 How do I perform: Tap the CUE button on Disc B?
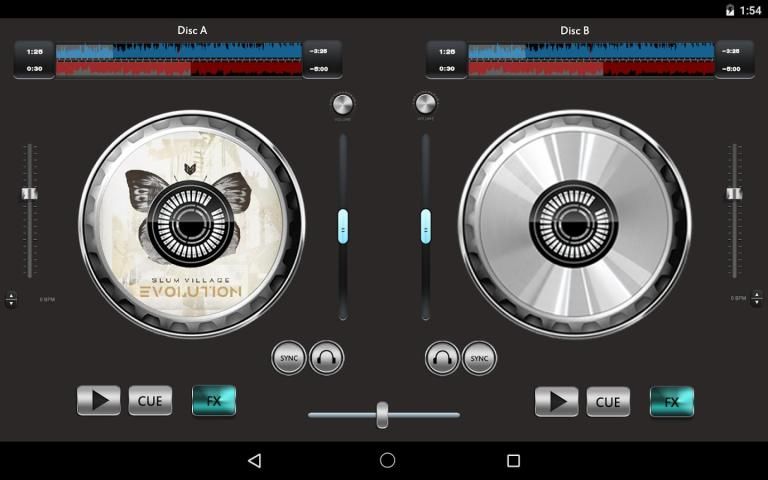pyautogui.click(x=608, y=401)
